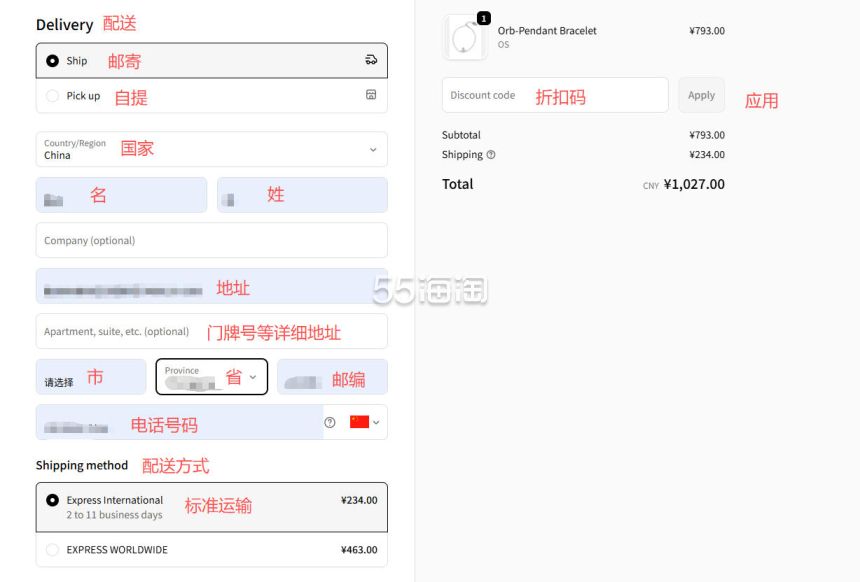Click the Orb-Pendant Bracelet thumbnail
Image resolution: width=860 pixels, height=582 pixels.
pyautogui.click(x=464, y=37)
